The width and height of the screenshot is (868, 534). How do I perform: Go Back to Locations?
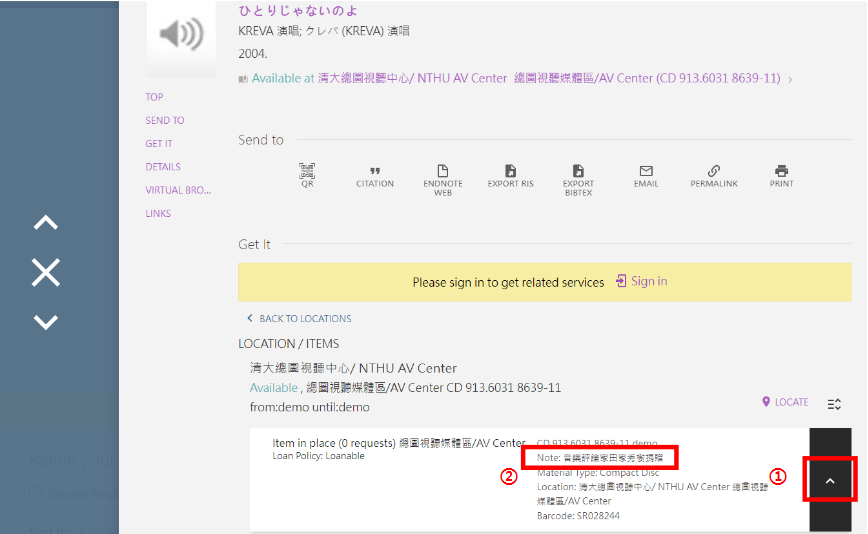click(x=299, y=319)
